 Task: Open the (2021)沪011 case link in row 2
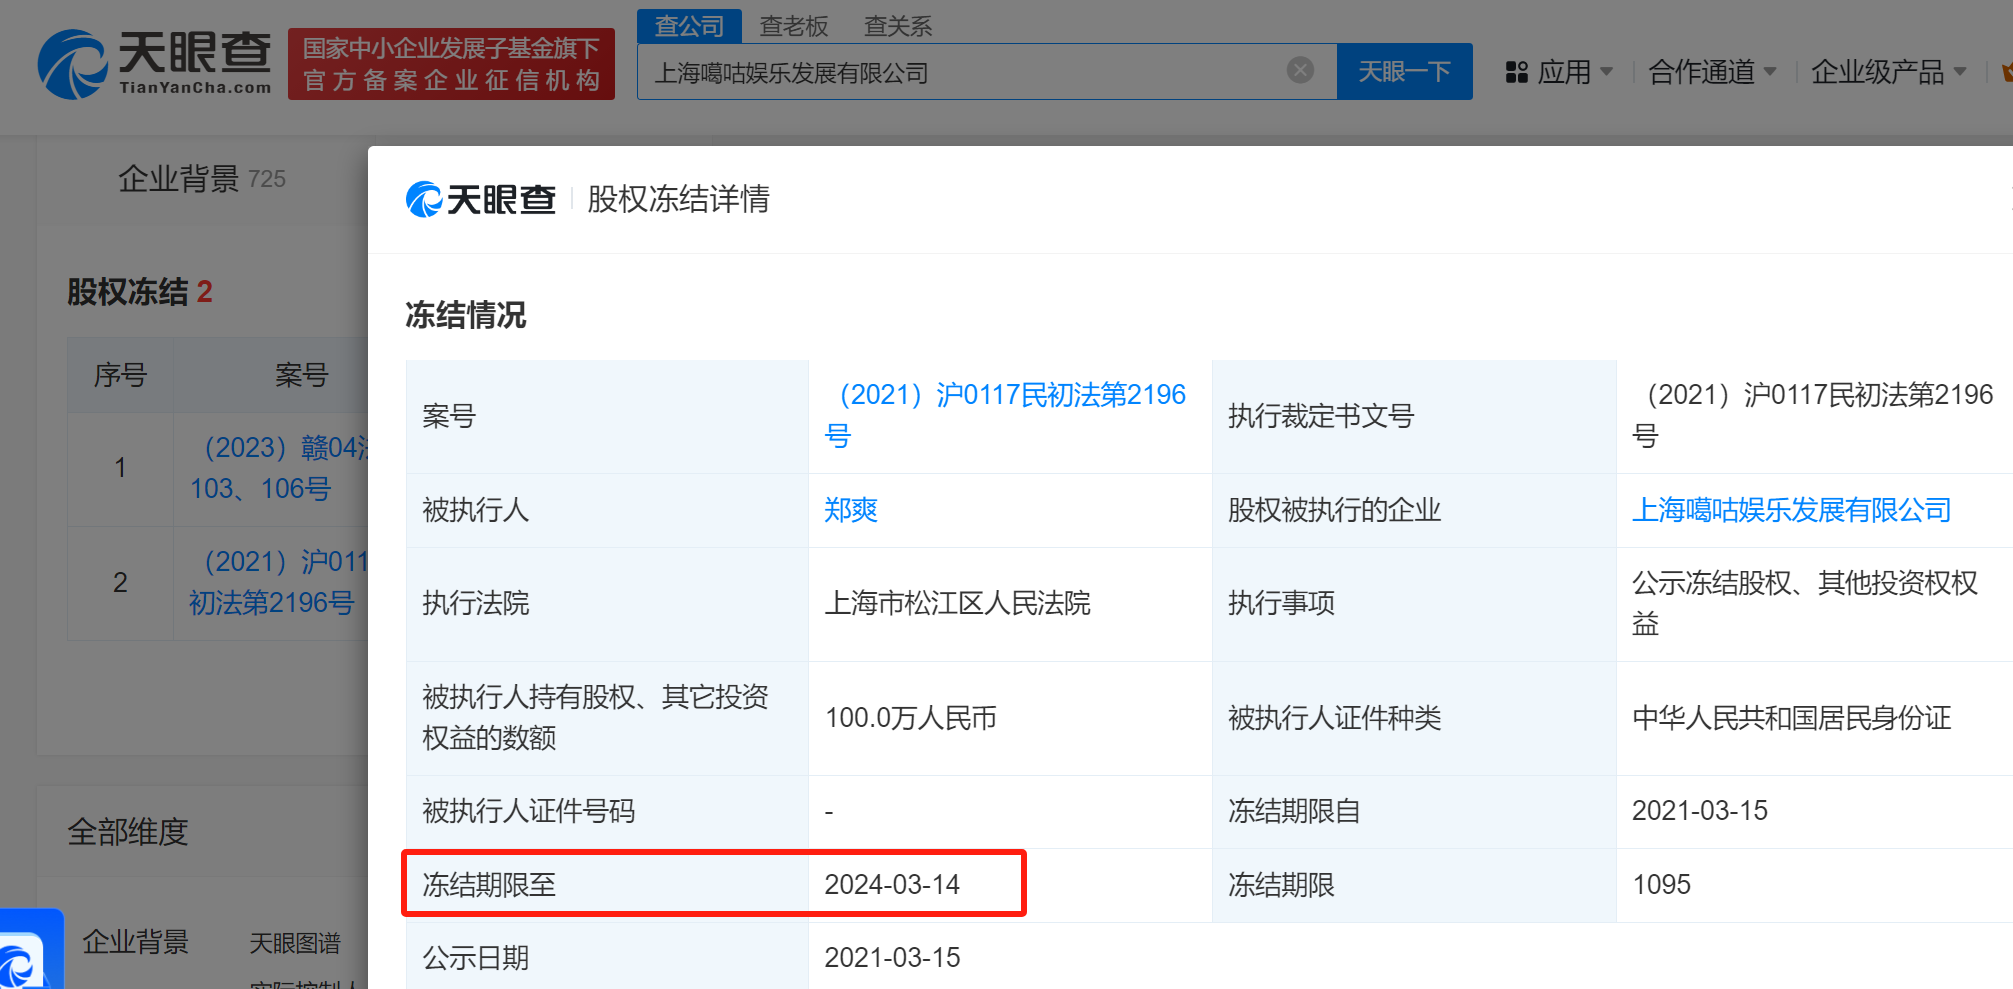tap(279, 582)
